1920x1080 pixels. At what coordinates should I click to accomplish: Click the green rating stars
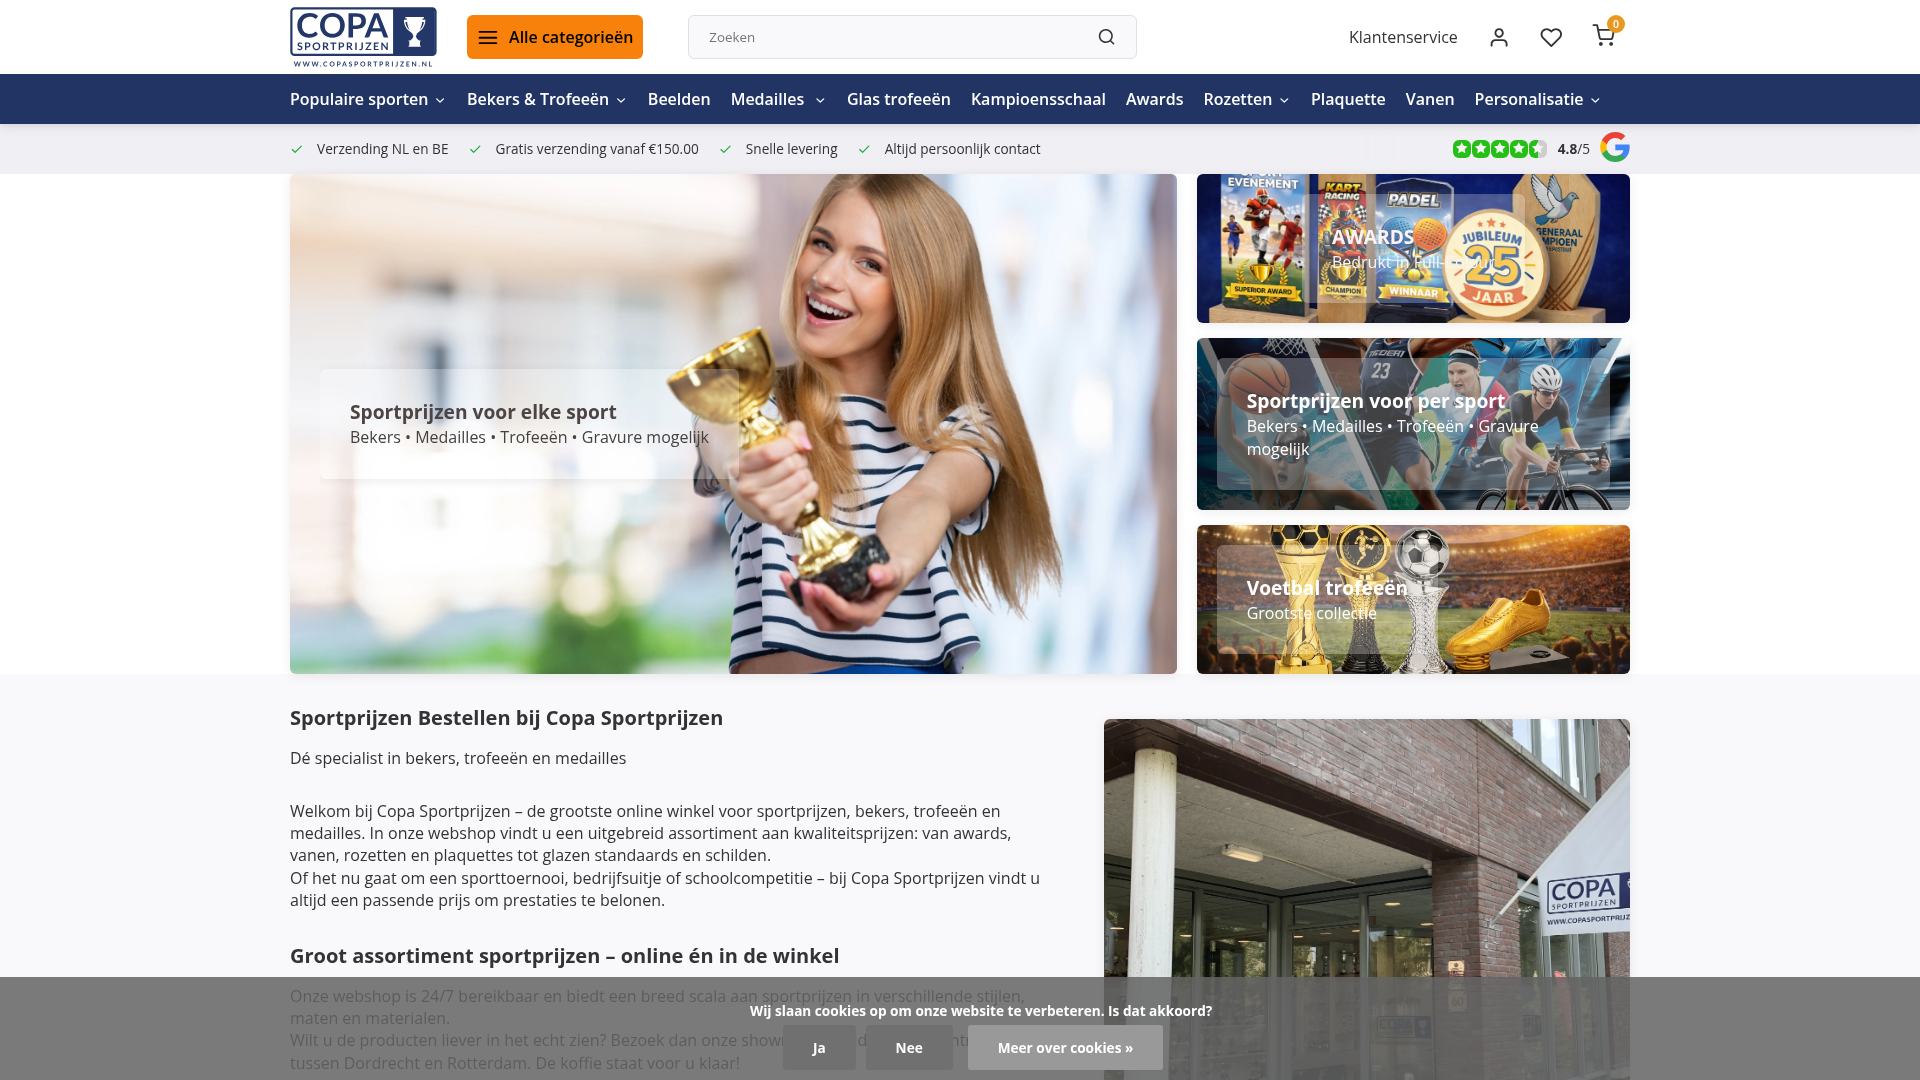[1499, 149]
